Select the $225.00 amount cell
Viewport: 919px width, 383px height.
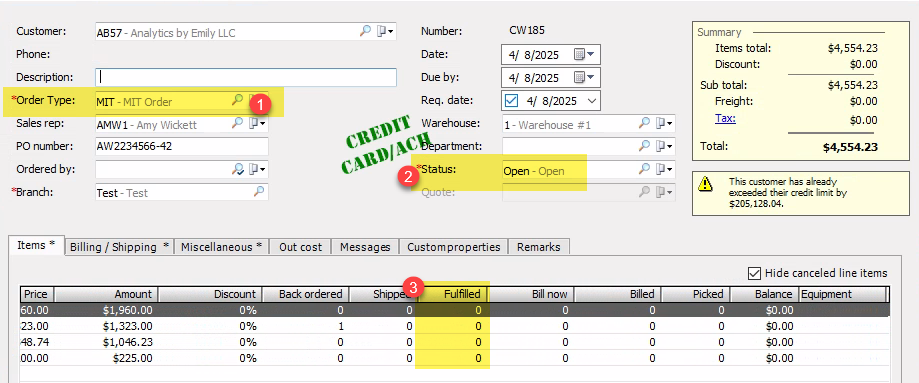(x=107, y=358)
